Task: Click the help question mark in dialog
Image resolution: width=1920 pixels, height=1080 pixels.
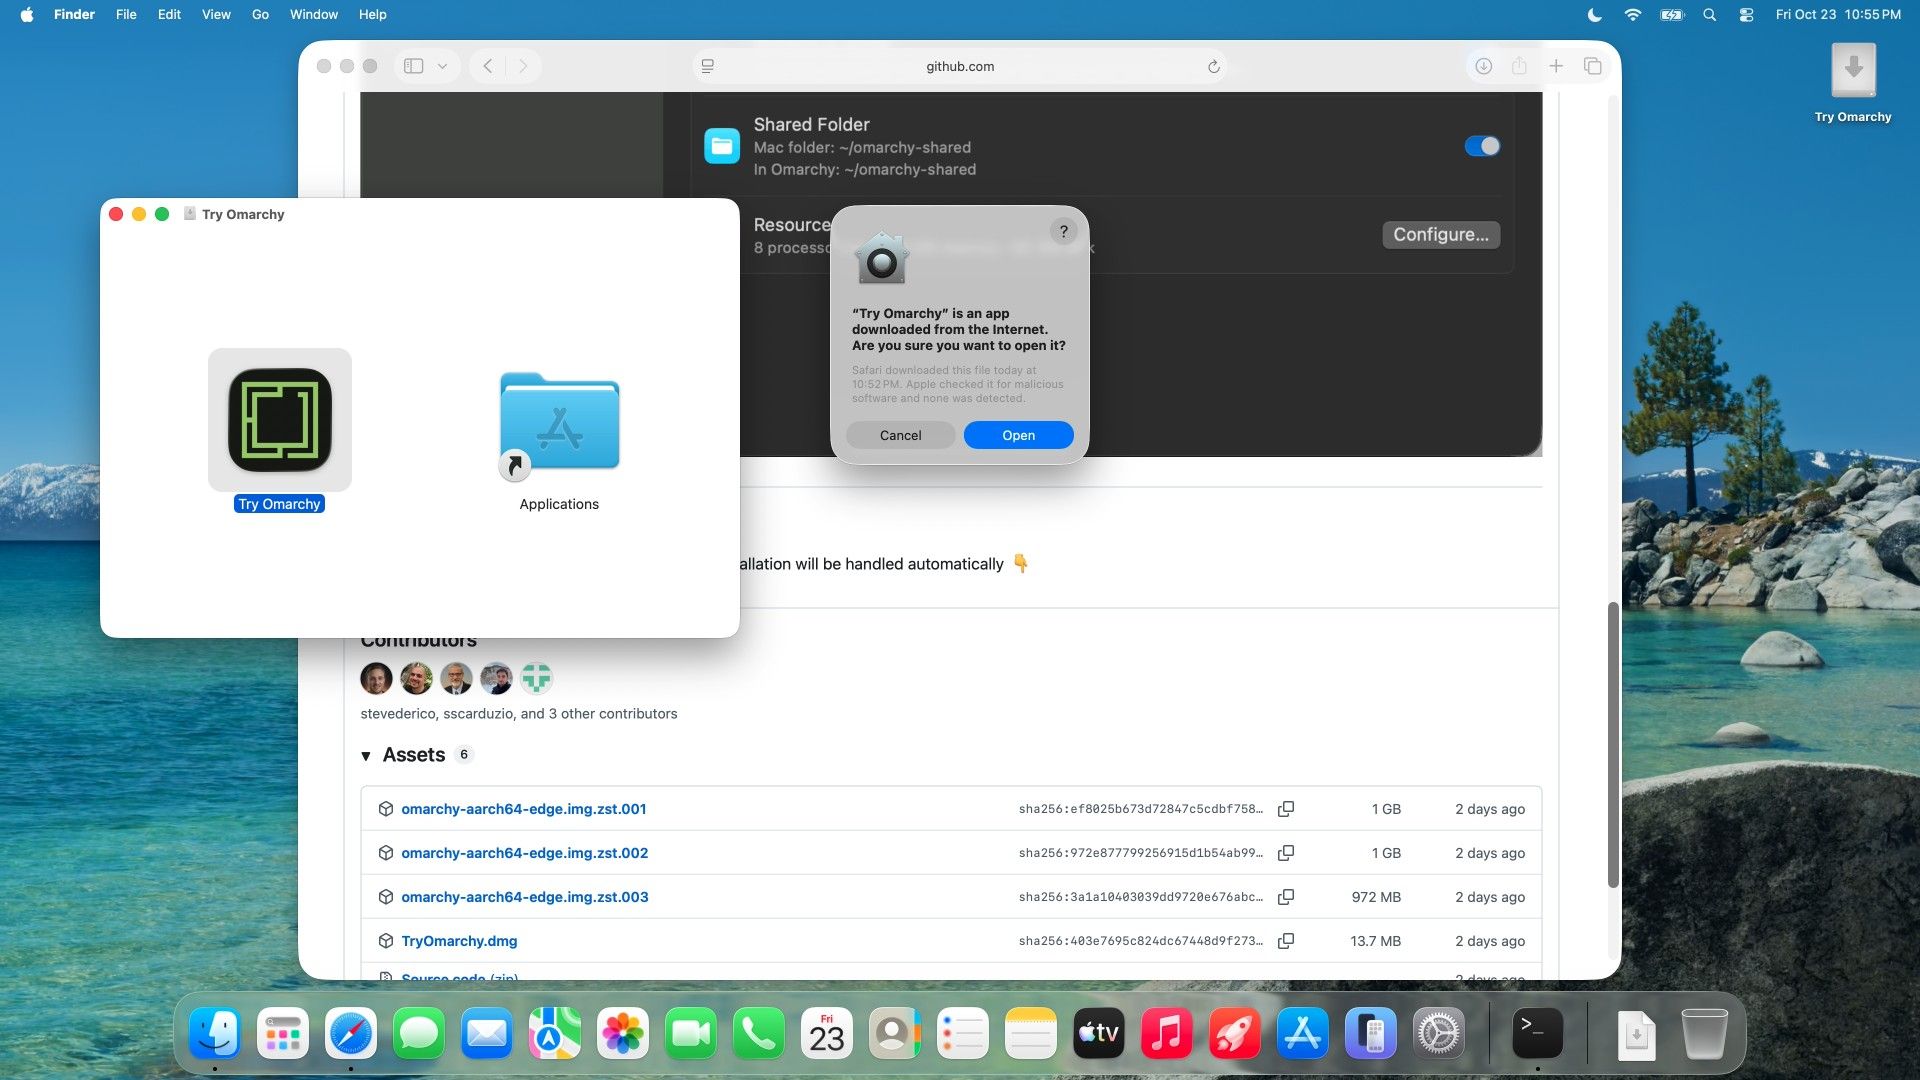Action: coord(1063,231)
